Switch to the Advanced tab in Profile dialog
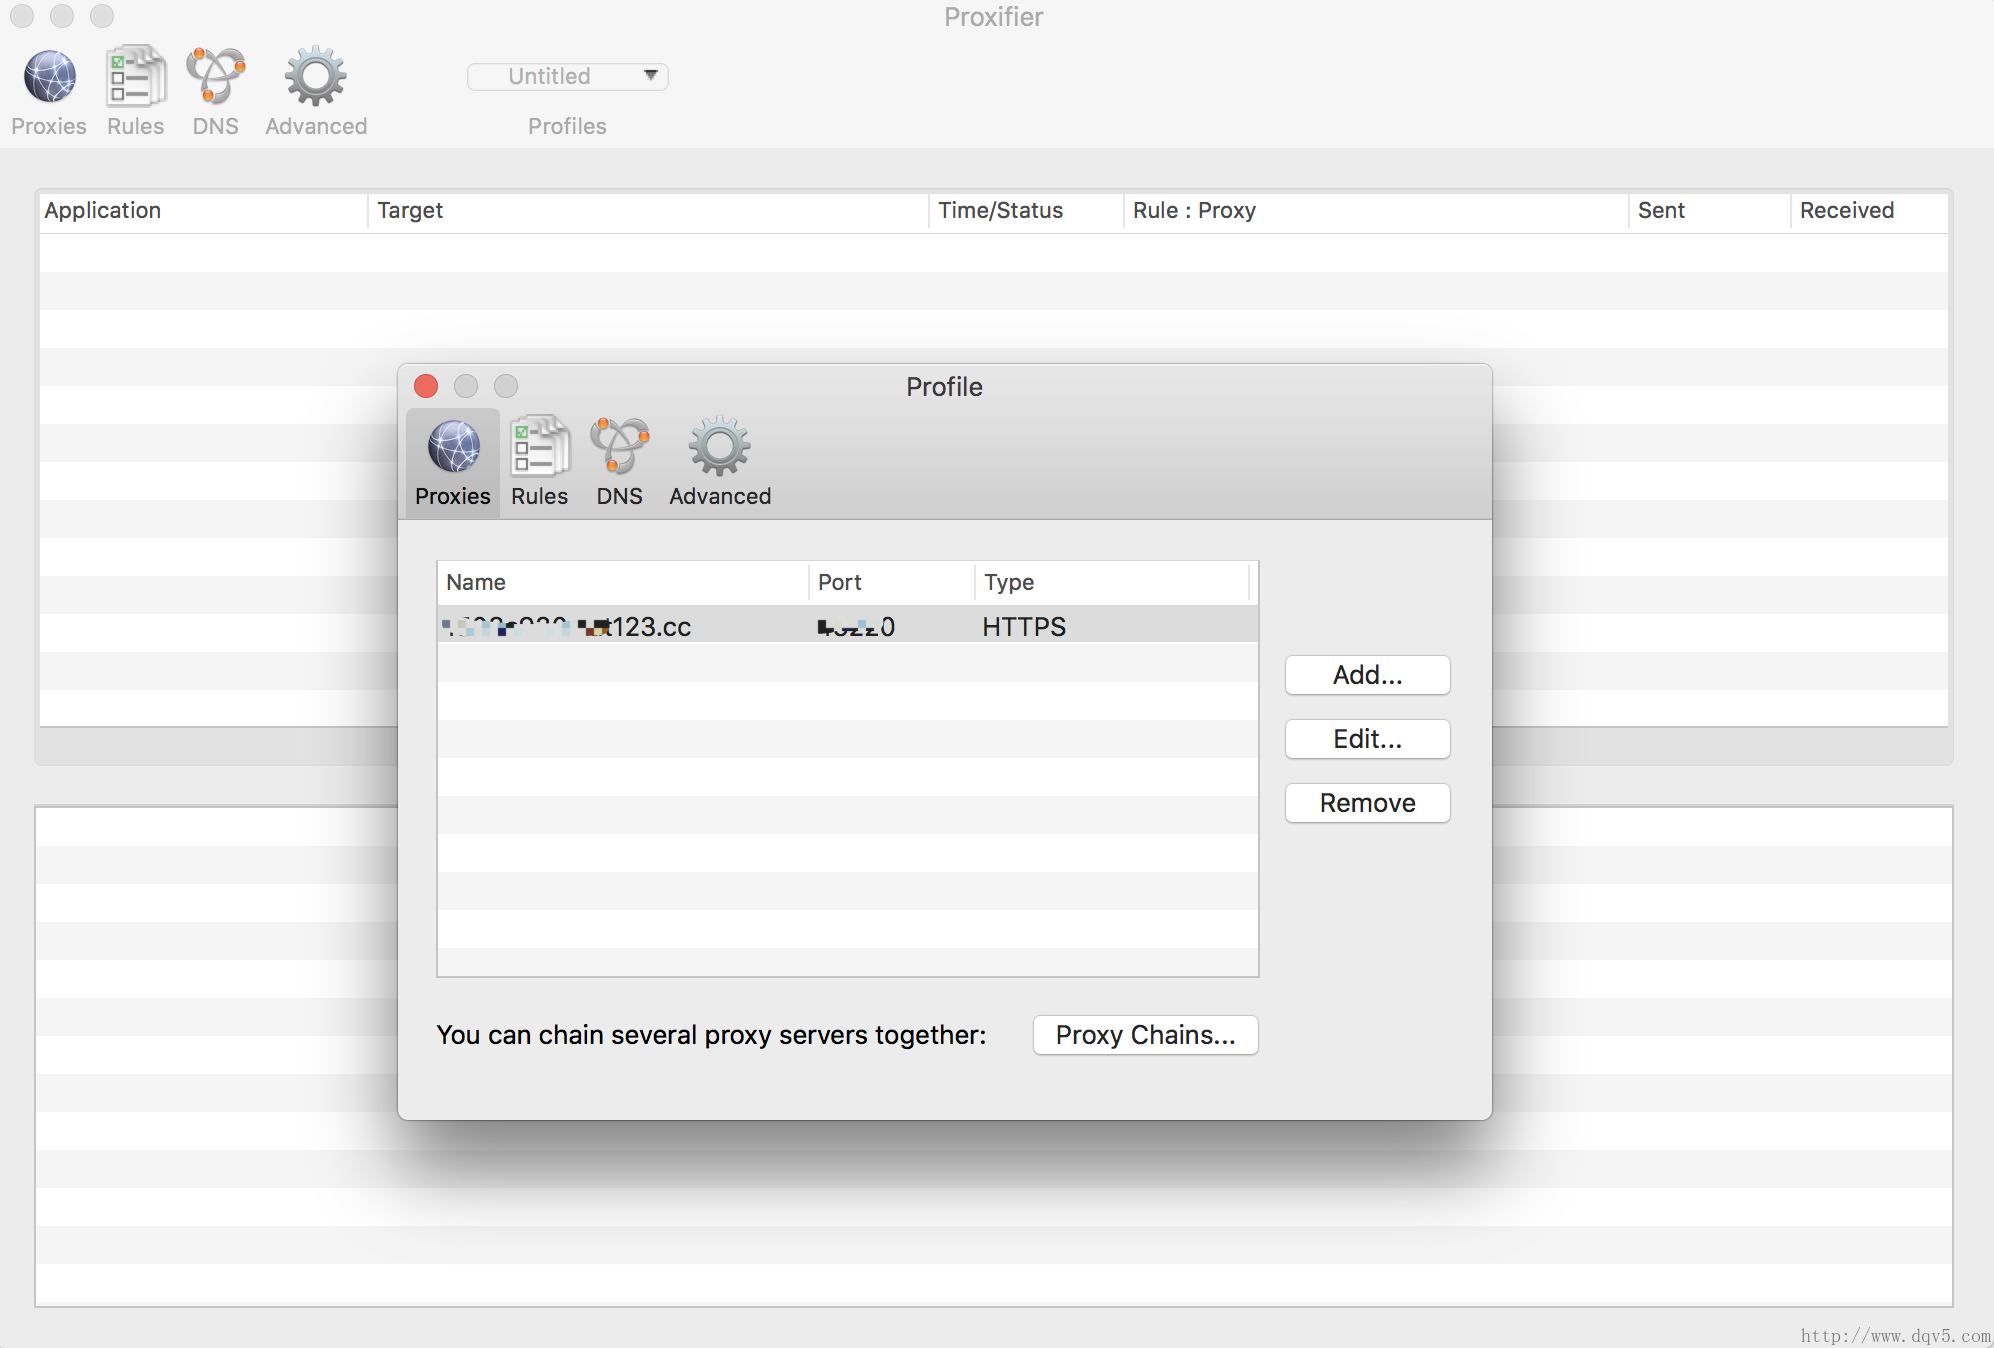 (720, 463)
